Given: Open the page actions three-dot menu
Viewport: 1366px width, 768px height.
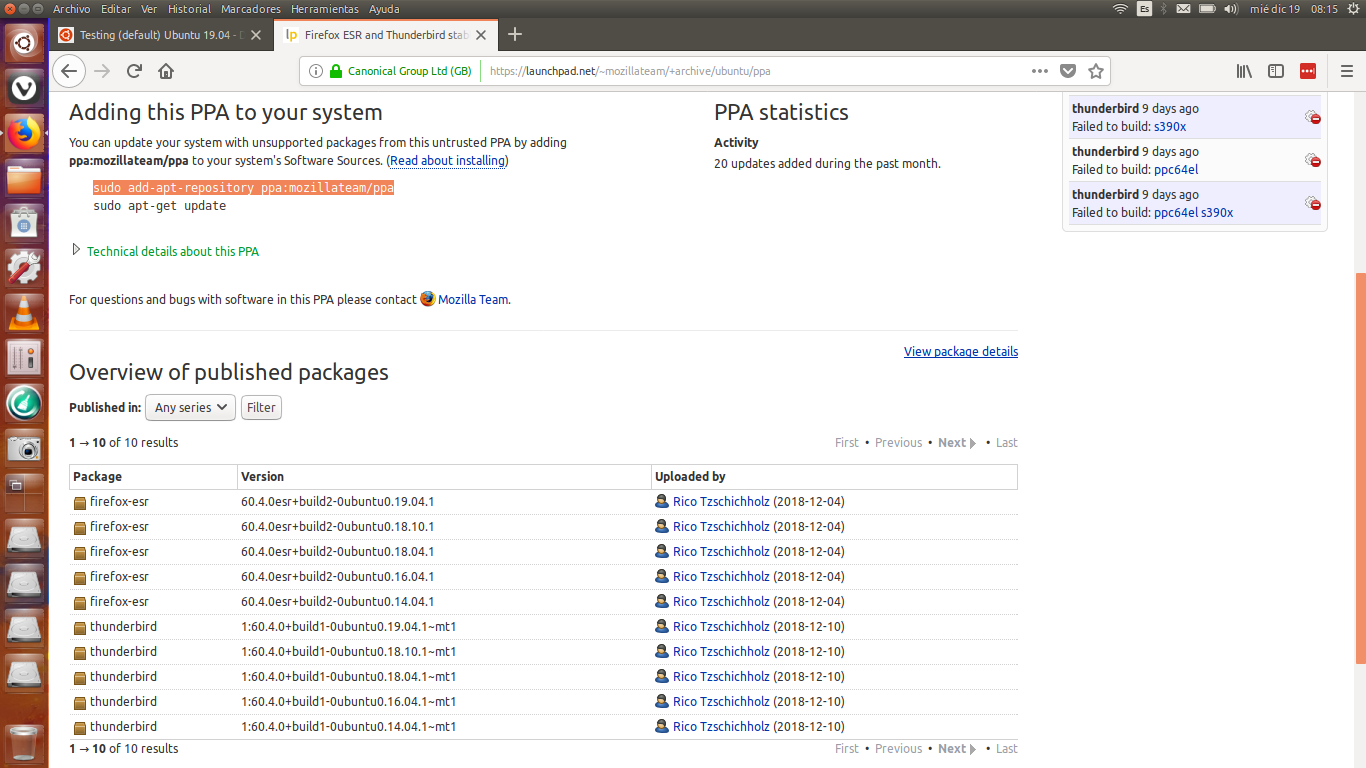Looking at the screenshot, I should pyautogui.click(x=1040, y=71).
